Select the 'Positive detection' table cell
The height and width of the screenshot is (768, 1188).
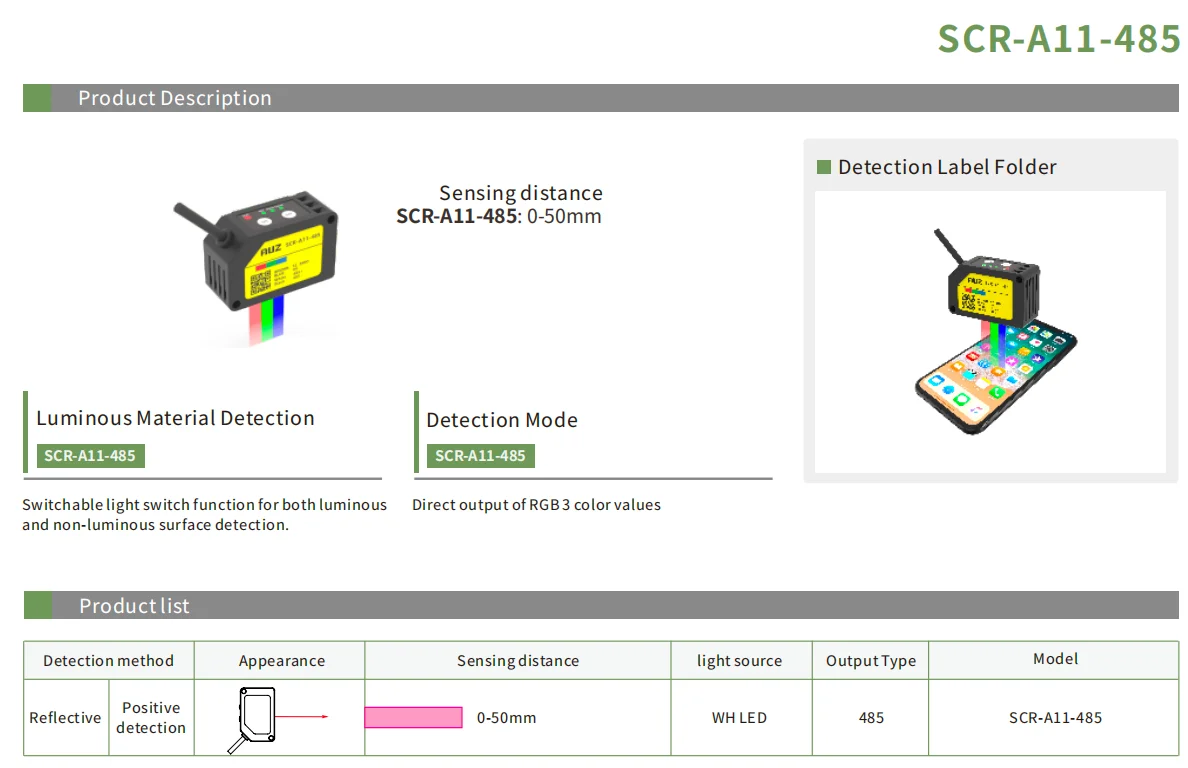tap(151, 717)
